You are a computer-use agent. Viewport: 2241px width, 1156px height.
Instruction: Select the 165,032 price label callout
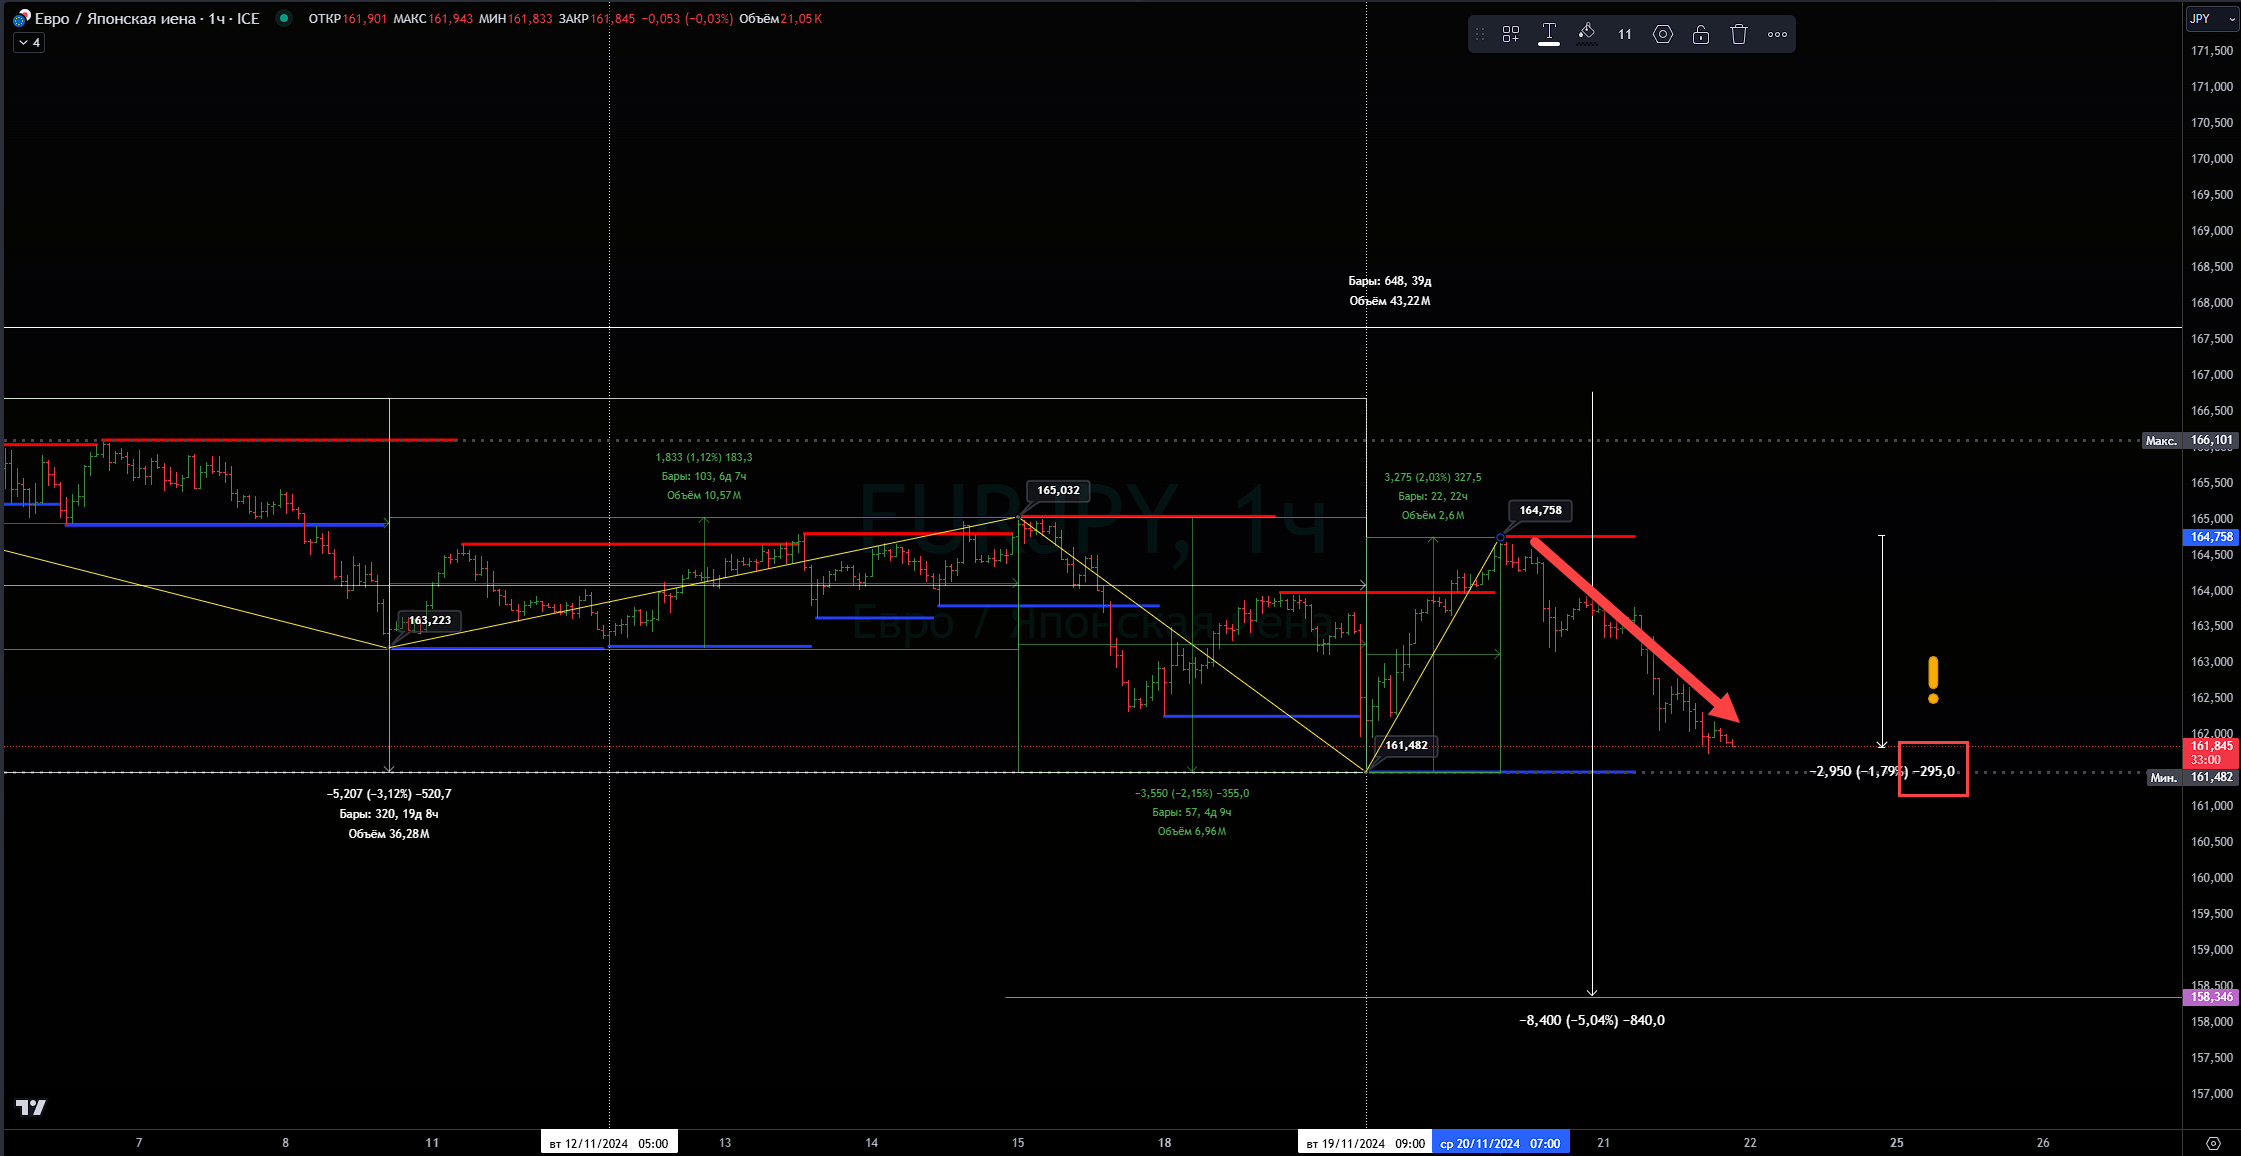coord(1058,491)
